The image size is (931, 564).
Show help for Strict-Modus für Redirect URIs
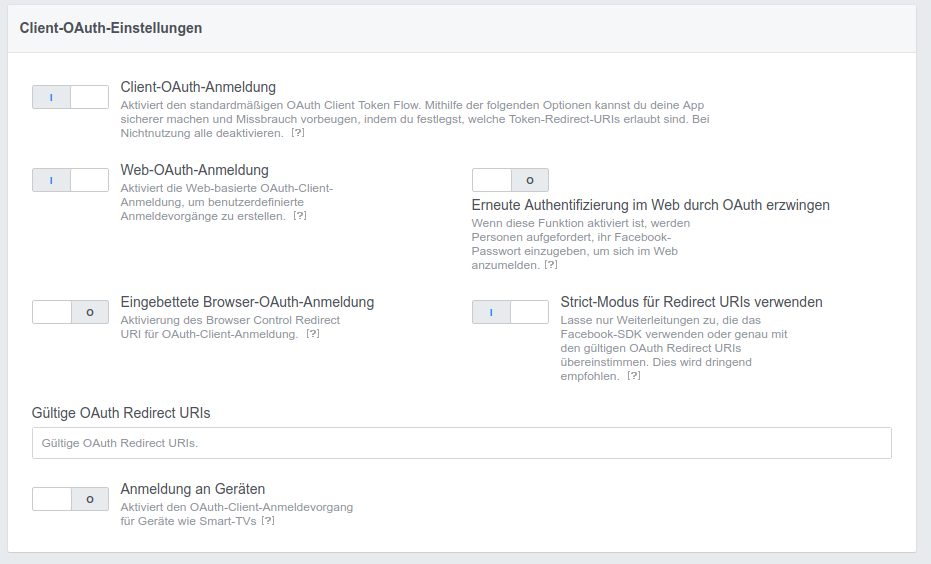tap(634, 376)
